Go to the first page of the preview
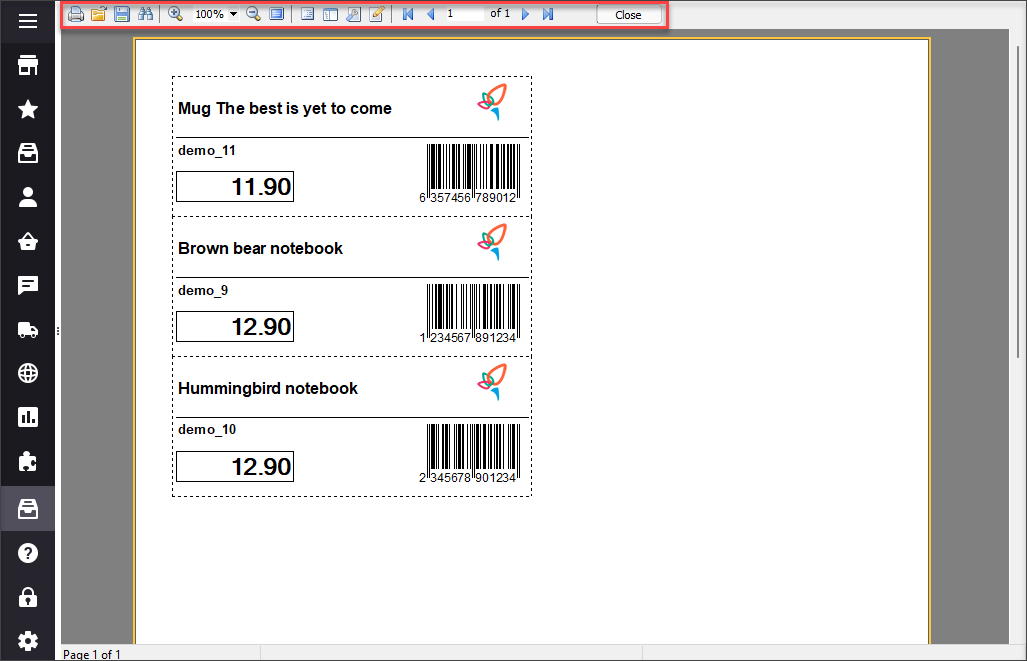This screenshot has width=1027, height=661. [408, 14]
